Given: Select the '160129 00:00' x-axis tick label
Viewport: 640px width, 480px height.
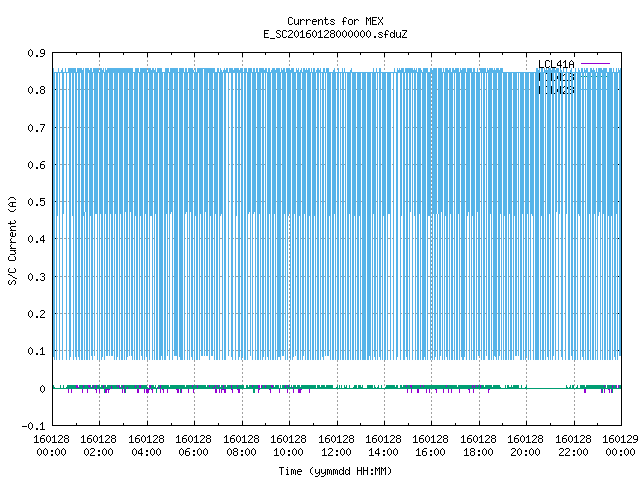Looking at the screenshot, I should pyautogui.click(x=620, y=446).
